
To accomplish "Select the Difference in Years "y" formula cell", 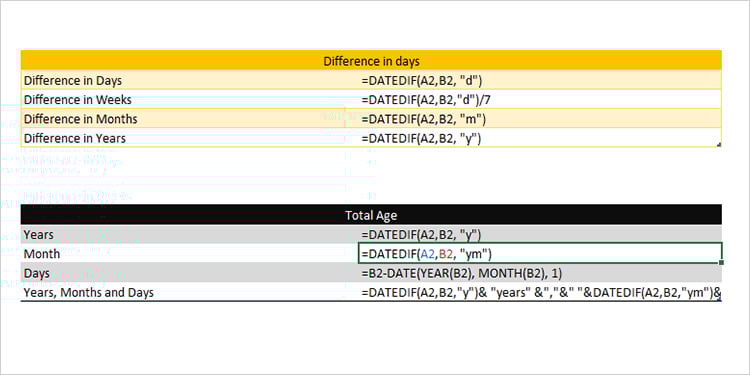I will [x=540, y=138].
